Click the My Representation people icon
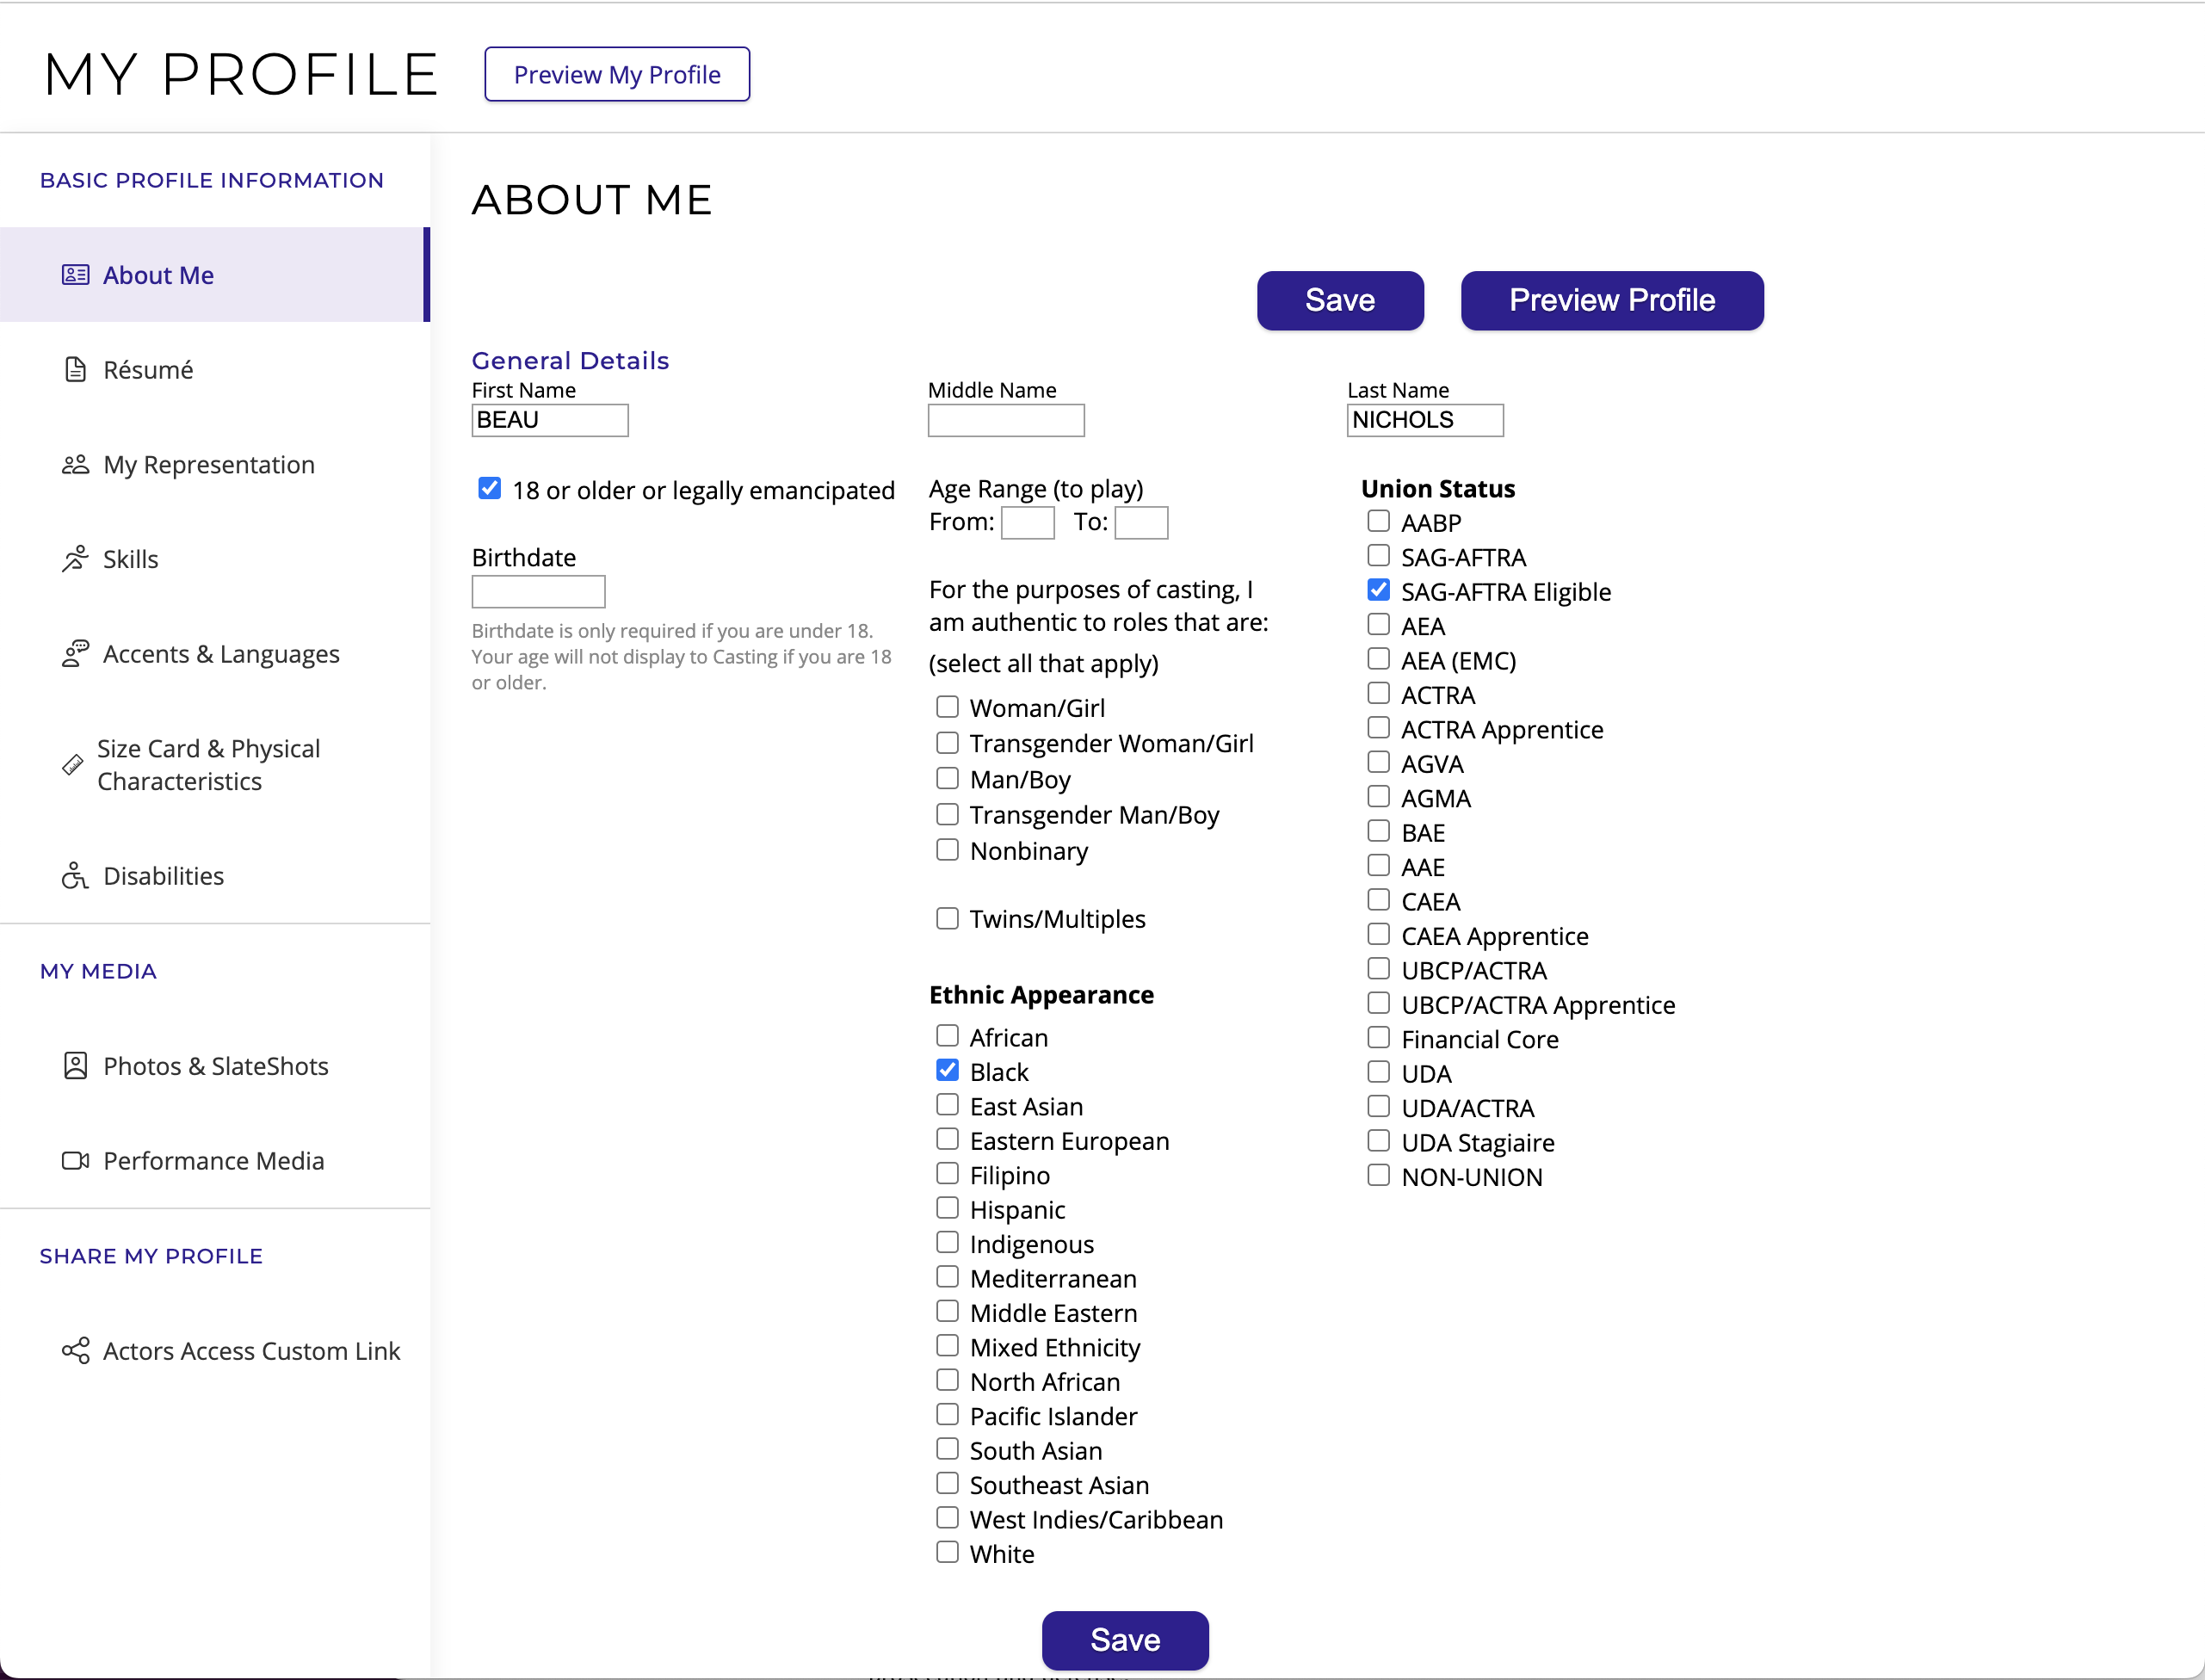This screenshot has width=2205, height=1680. point(75,465)
